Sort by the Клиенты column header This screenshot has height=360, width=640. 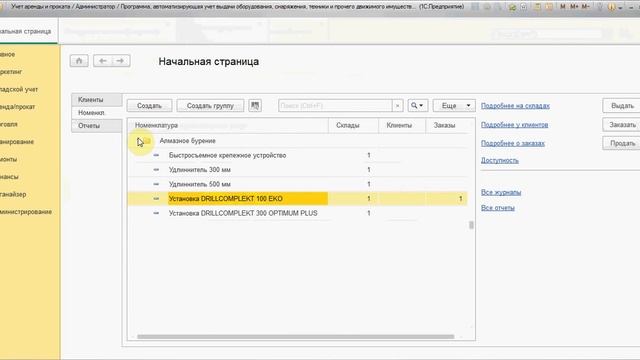(x=402, y=125)
